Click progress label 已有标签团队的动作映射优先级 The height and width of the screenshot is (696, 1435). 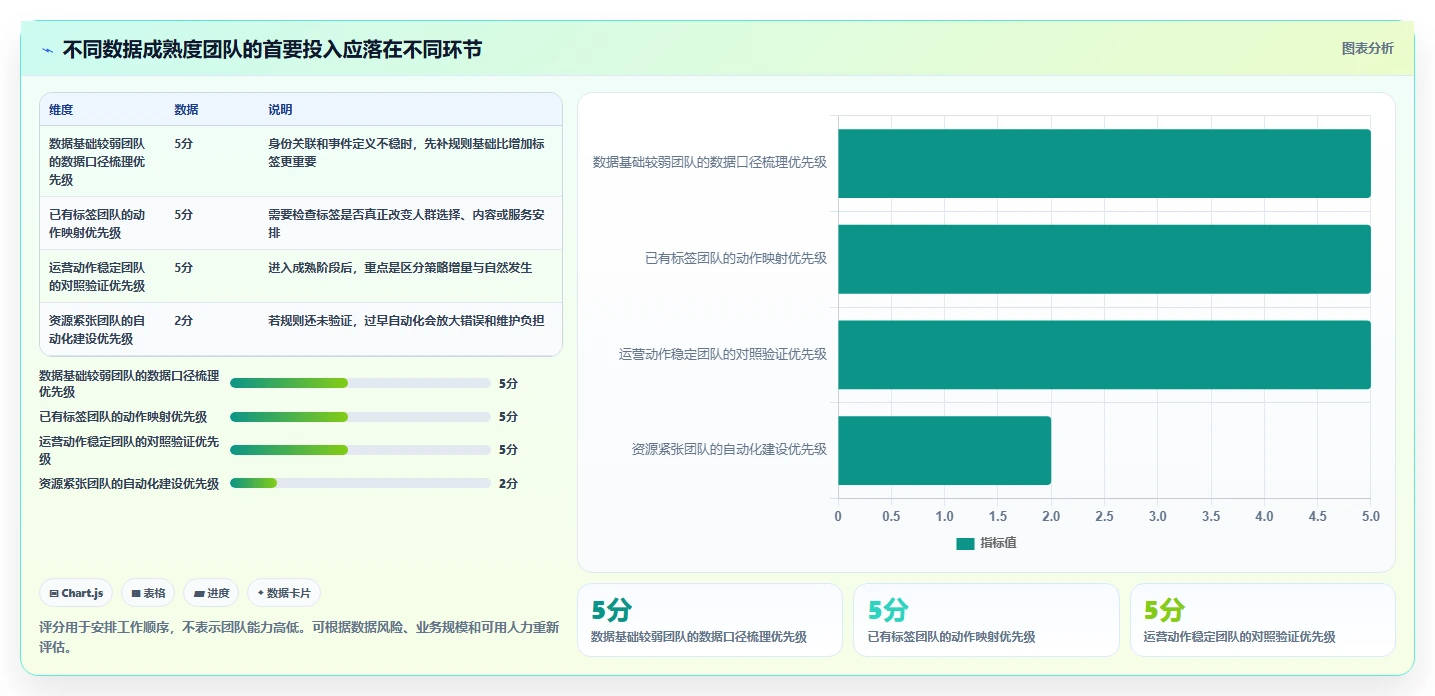pos(123,417)
